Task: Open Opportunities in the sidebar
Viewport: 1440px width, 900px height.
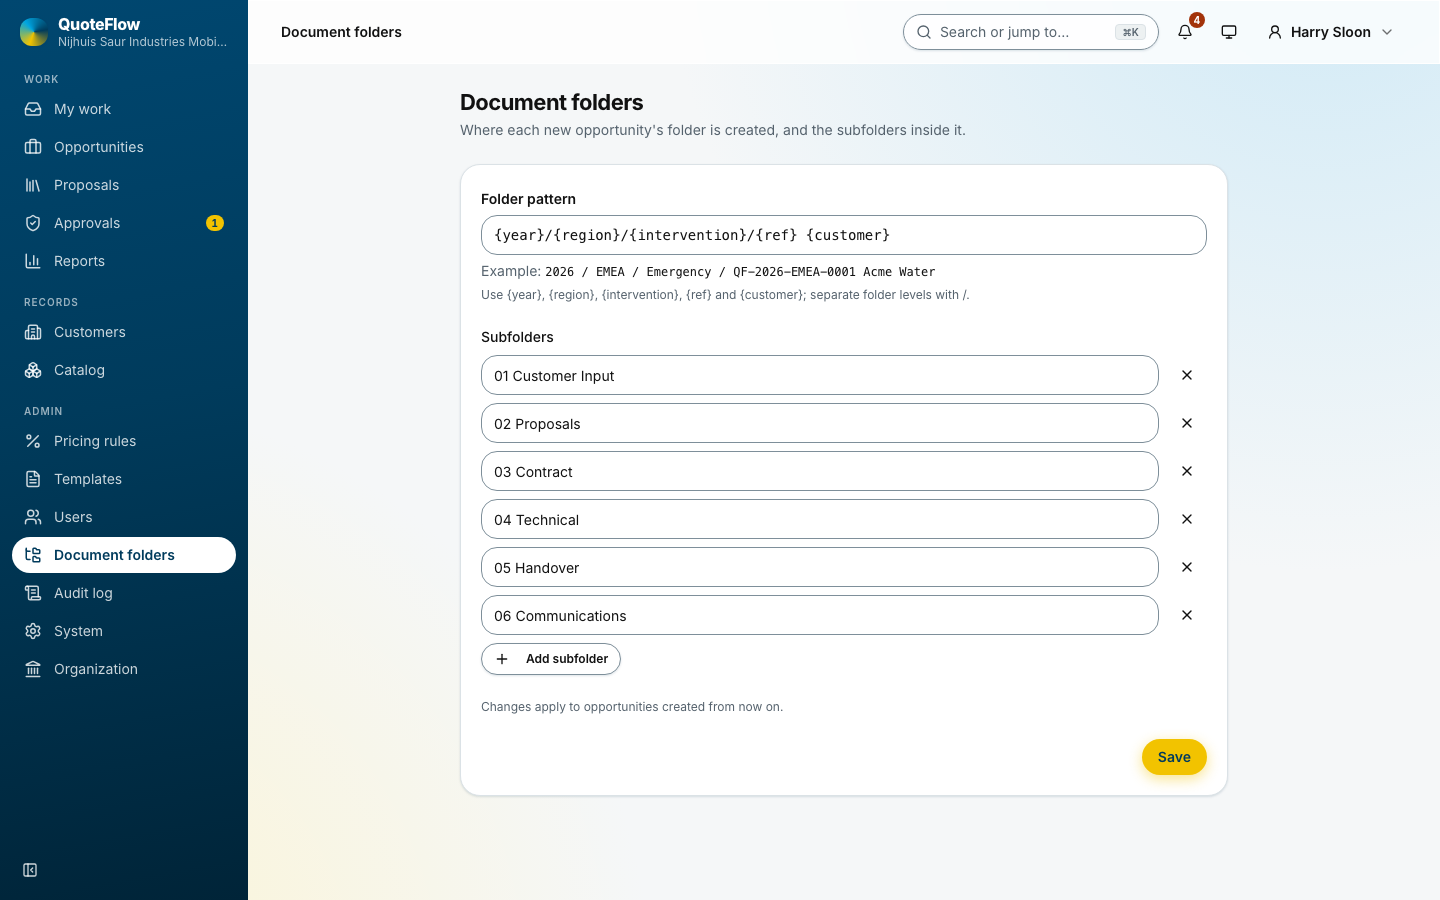Action: (x=124, y=147)
